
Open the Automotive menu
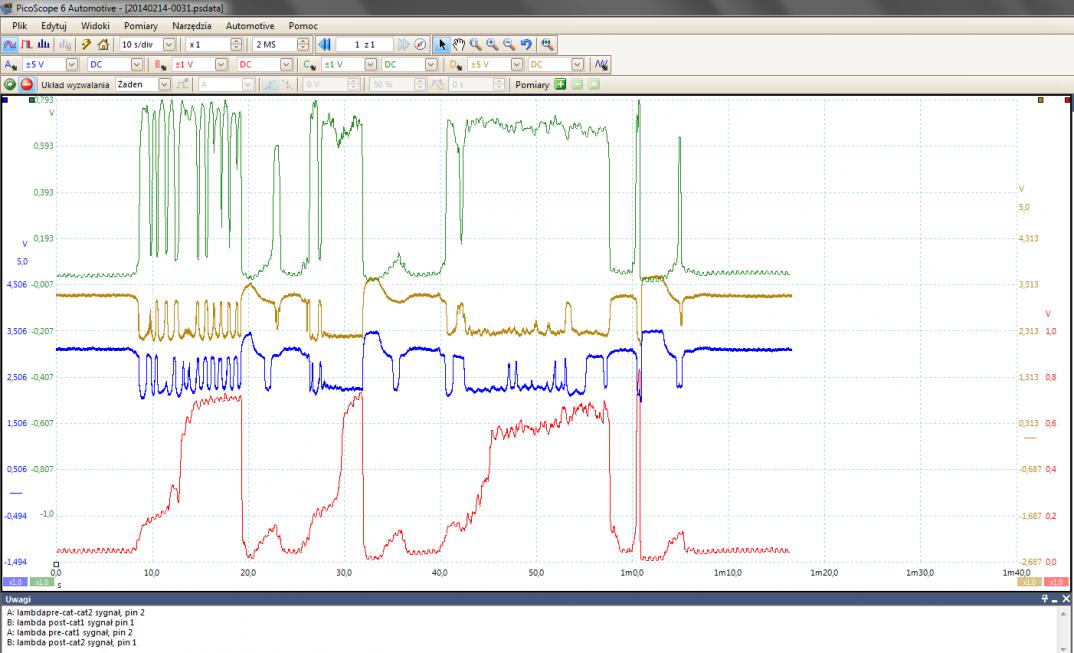coord(250,25)
